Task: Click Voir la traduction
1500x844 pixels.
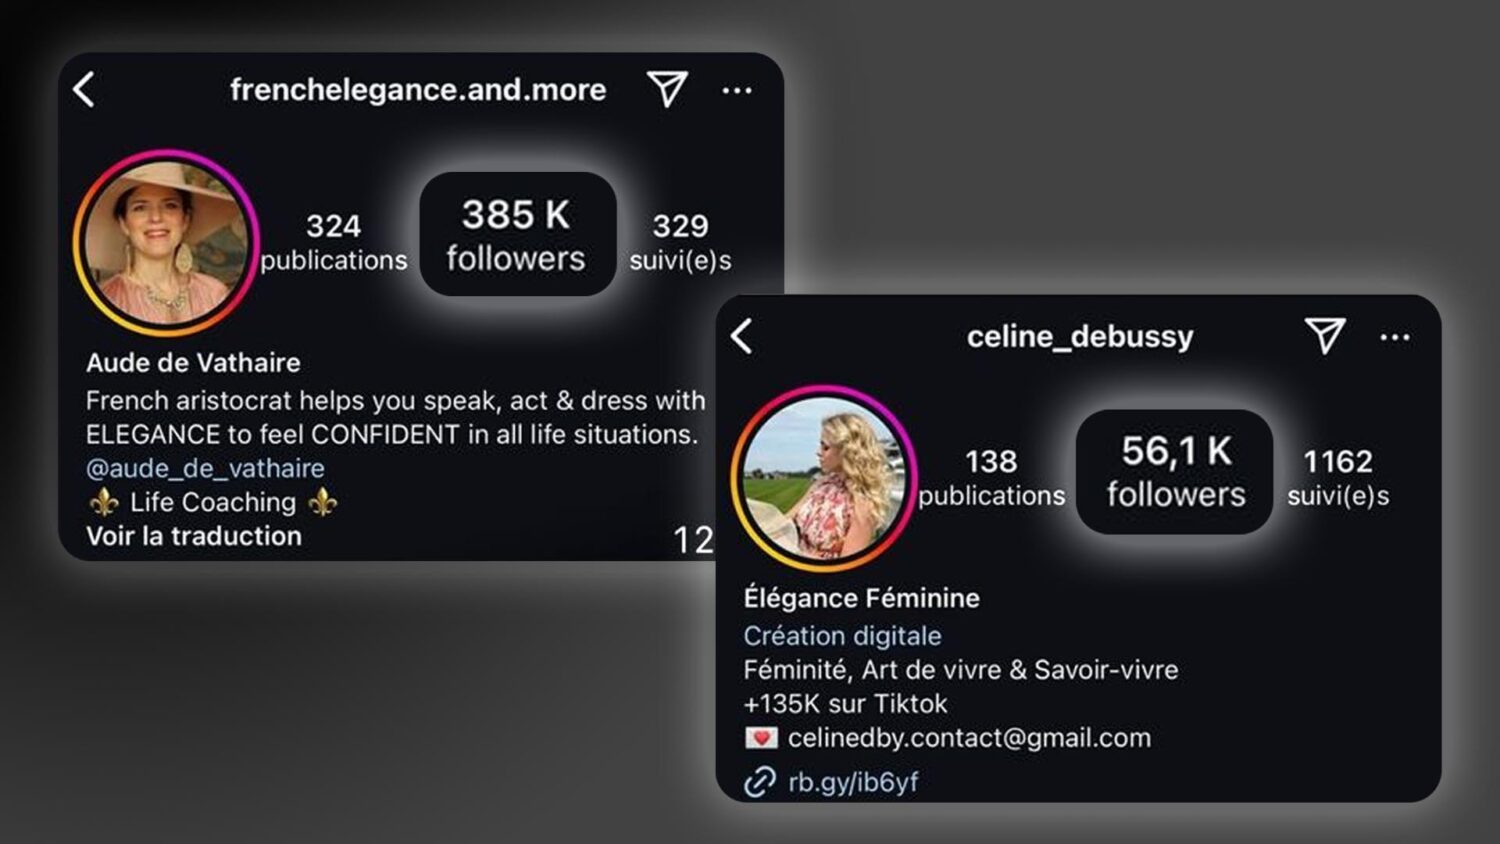Action: 194,536
